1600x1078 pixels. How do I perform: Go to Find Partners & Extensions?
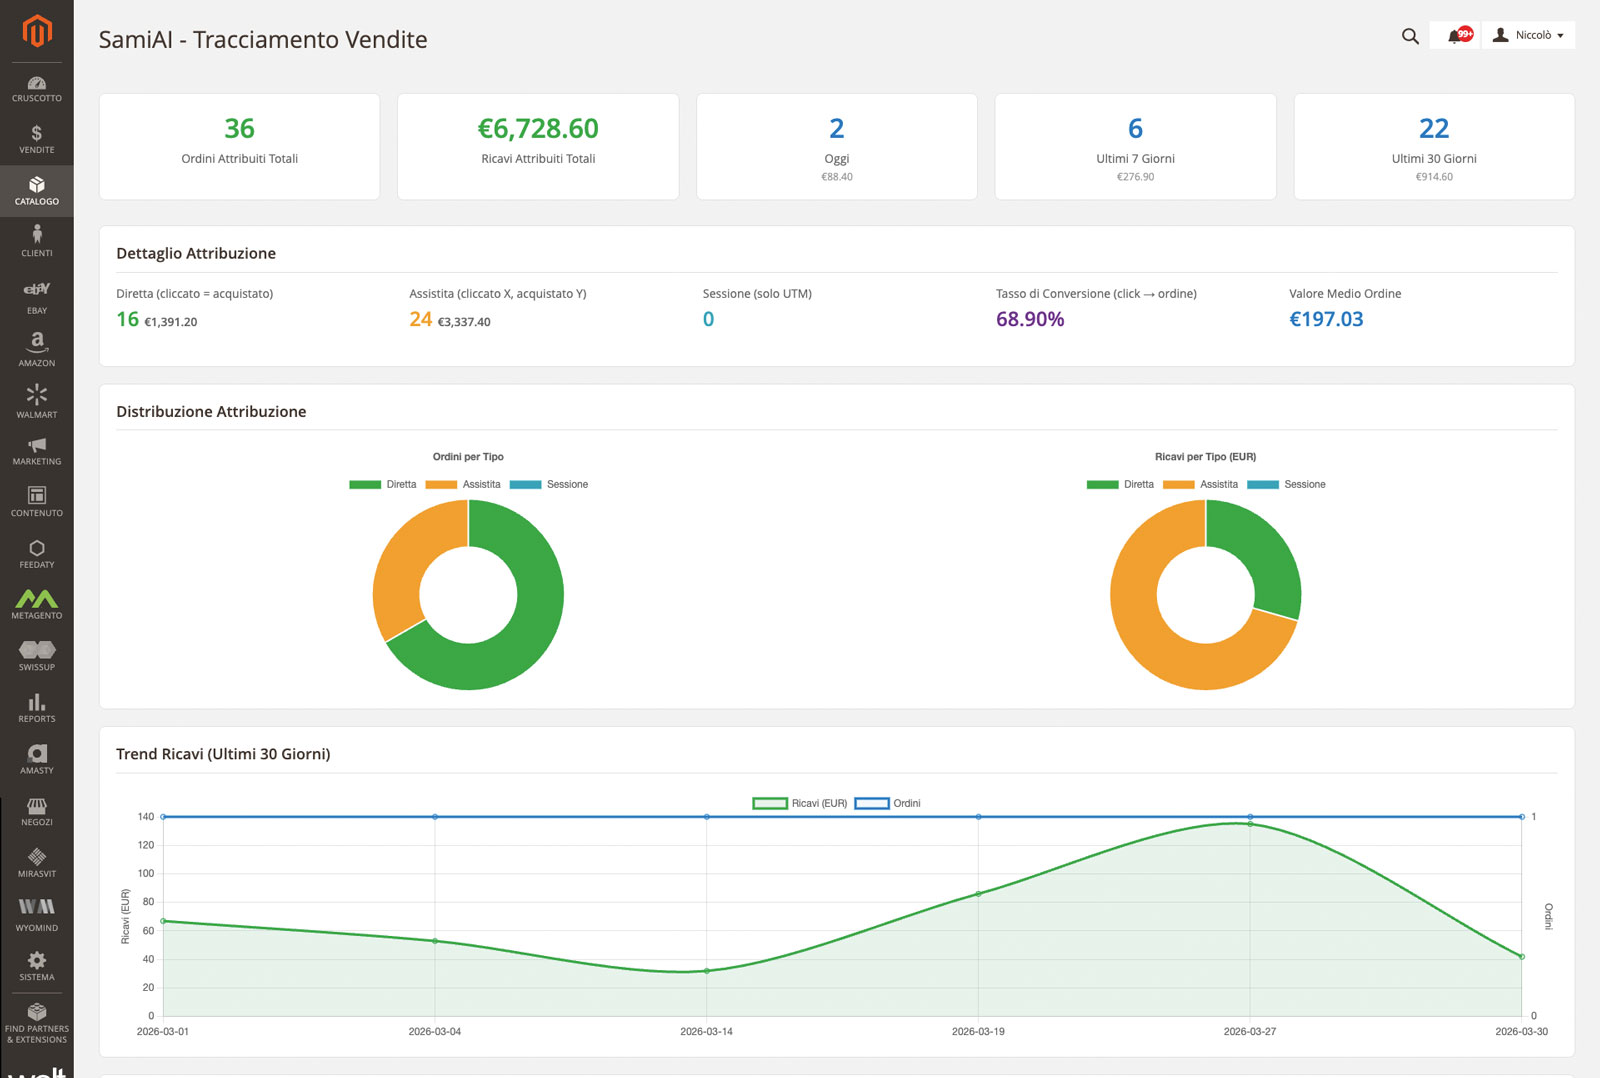coord(36,1023)
